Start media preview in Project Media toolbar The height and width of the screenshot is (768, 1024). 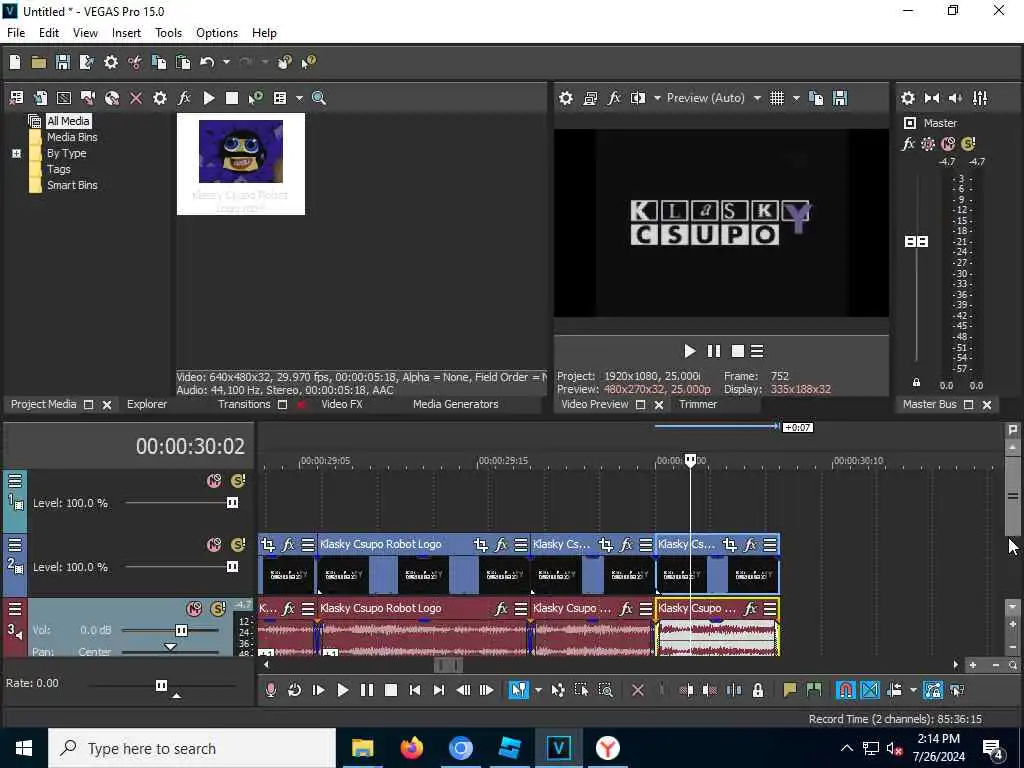click(x=208, y=98)
